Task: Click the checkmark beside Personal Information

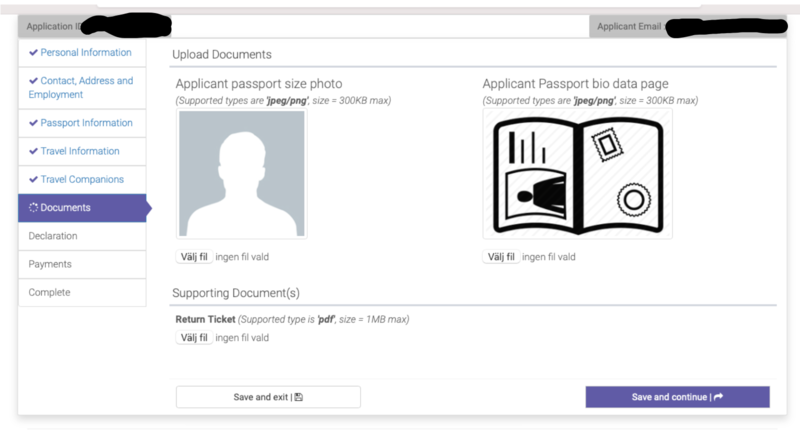Action: (34, 52)
